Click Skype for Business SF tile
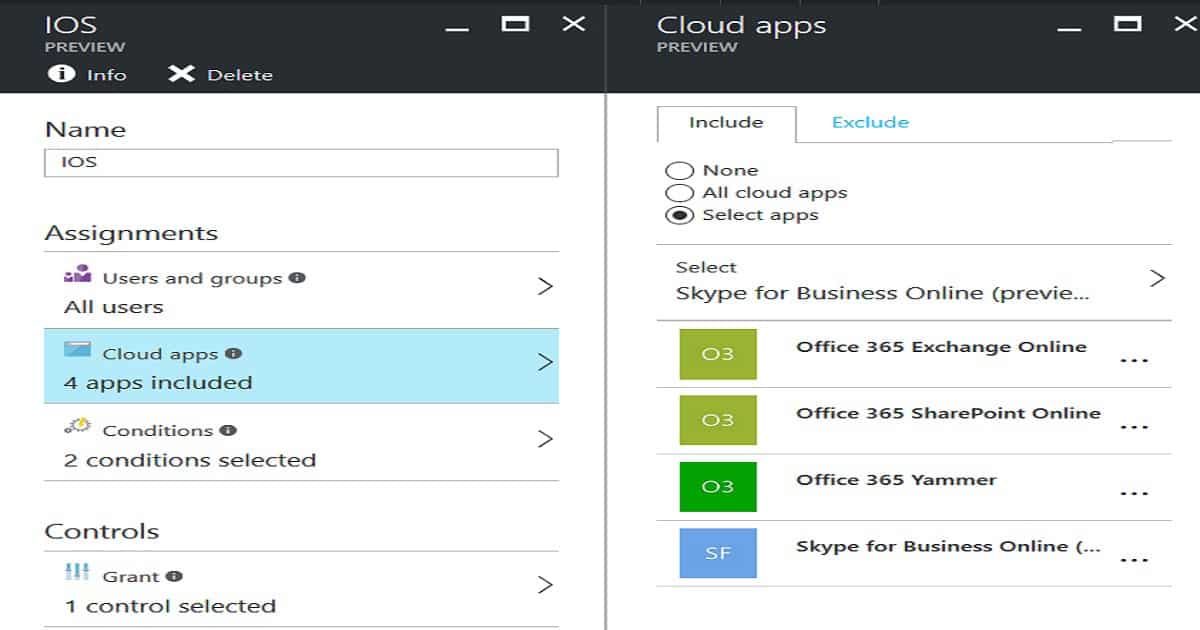 tap(718, 552)
